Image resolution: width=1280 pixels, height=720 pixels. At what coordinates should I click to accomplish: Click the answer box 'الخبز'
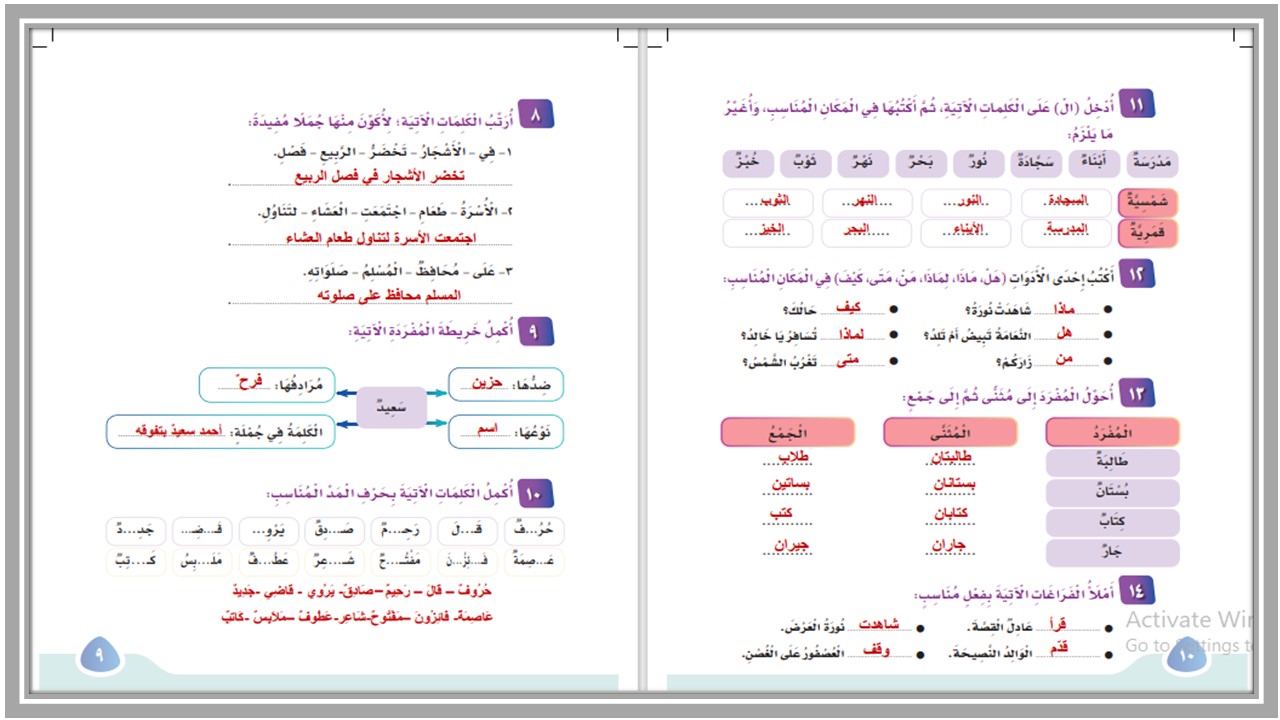tap(768, 232)
